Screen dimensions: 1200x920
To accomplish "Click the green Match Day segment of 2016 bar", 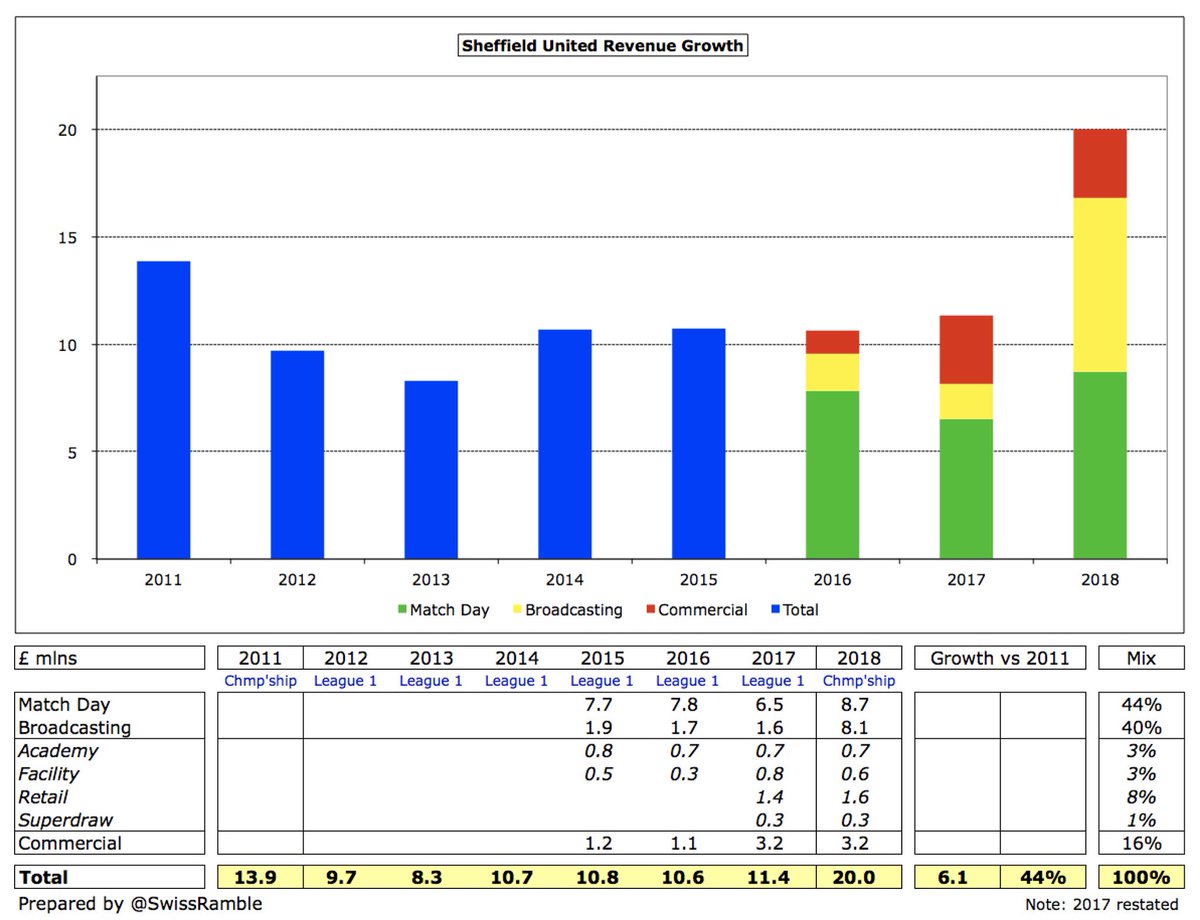I will (832, 475).
